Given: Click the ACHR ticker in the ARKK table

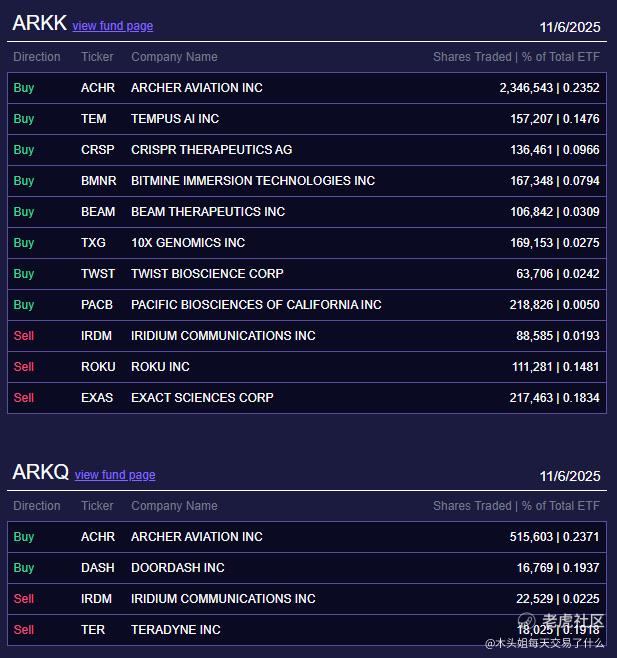Looking at the screenshot, I should (98, 88).
